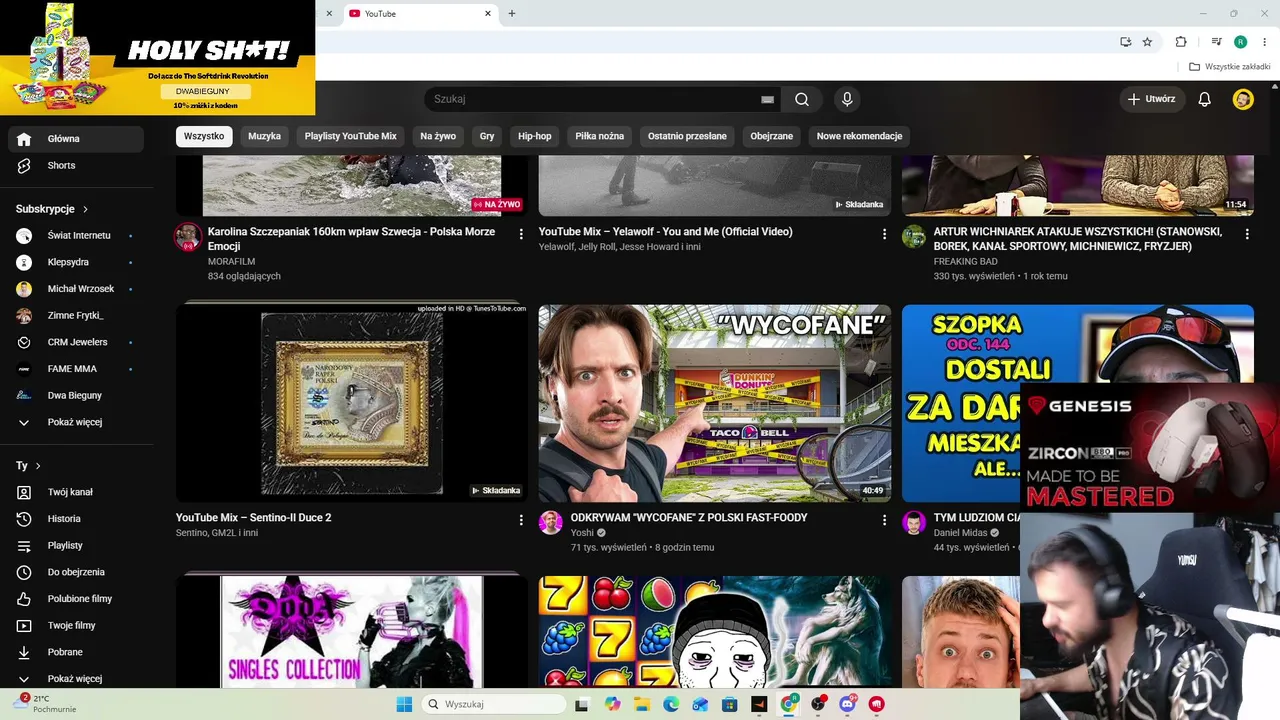Viewport: 1280px width, 720px height.
Task: Open Twój kanał from the sidebar
Action: (76, 492)
